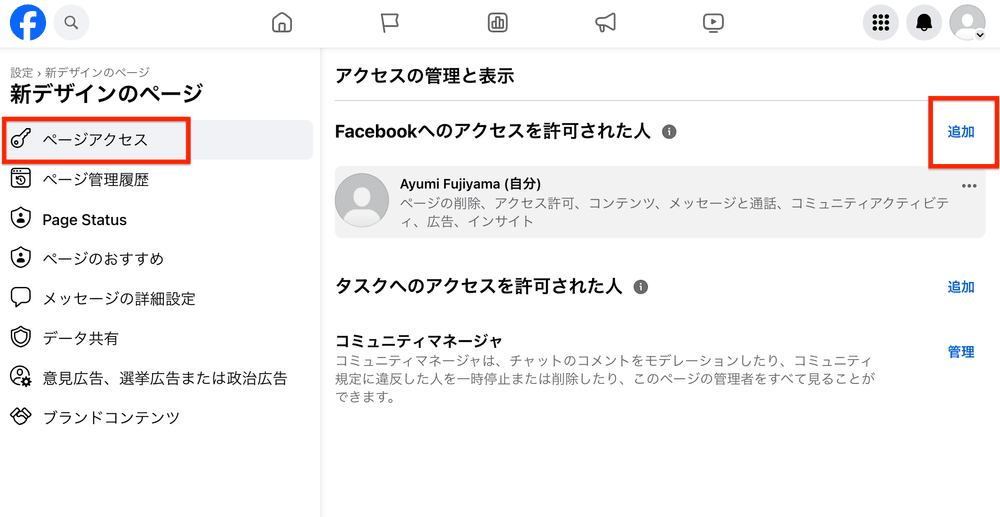Open Pages flag icon in top bar

(x=390, y=23)
